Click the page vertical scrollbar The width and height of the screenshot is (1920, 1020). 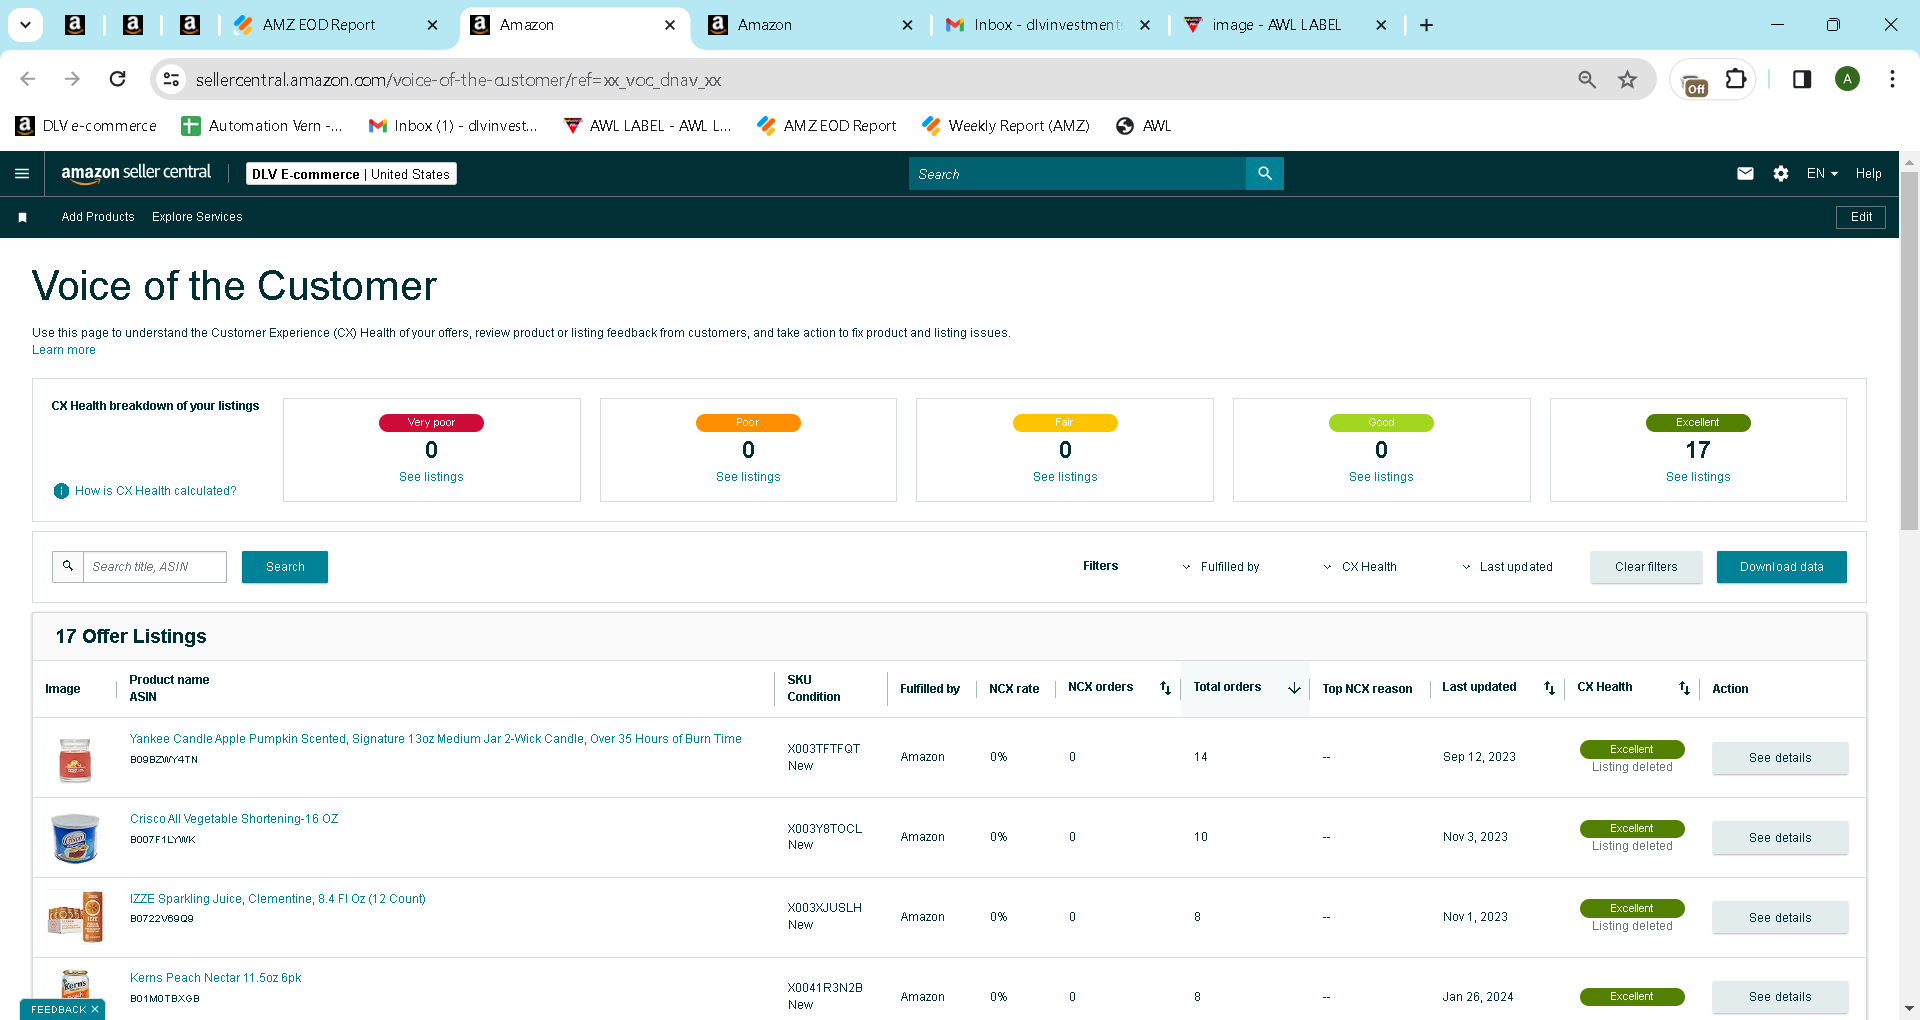1909,350
